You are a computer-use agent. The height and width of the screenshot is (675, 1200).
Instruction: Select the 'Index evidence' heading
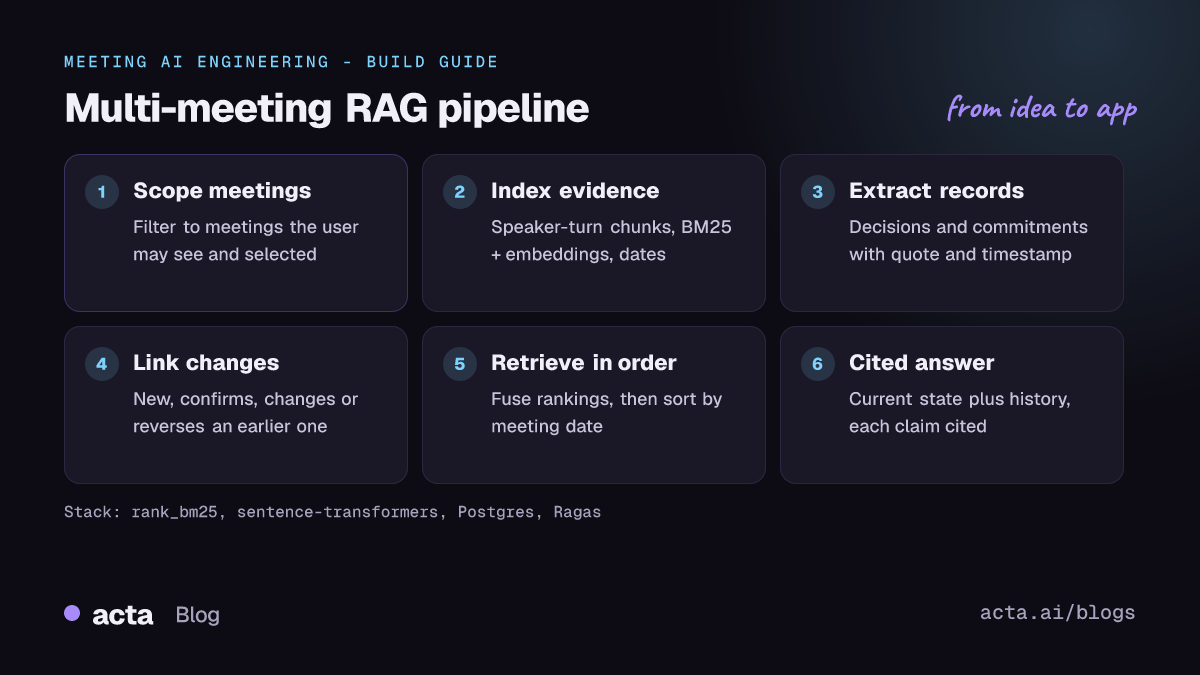[575, 191]
